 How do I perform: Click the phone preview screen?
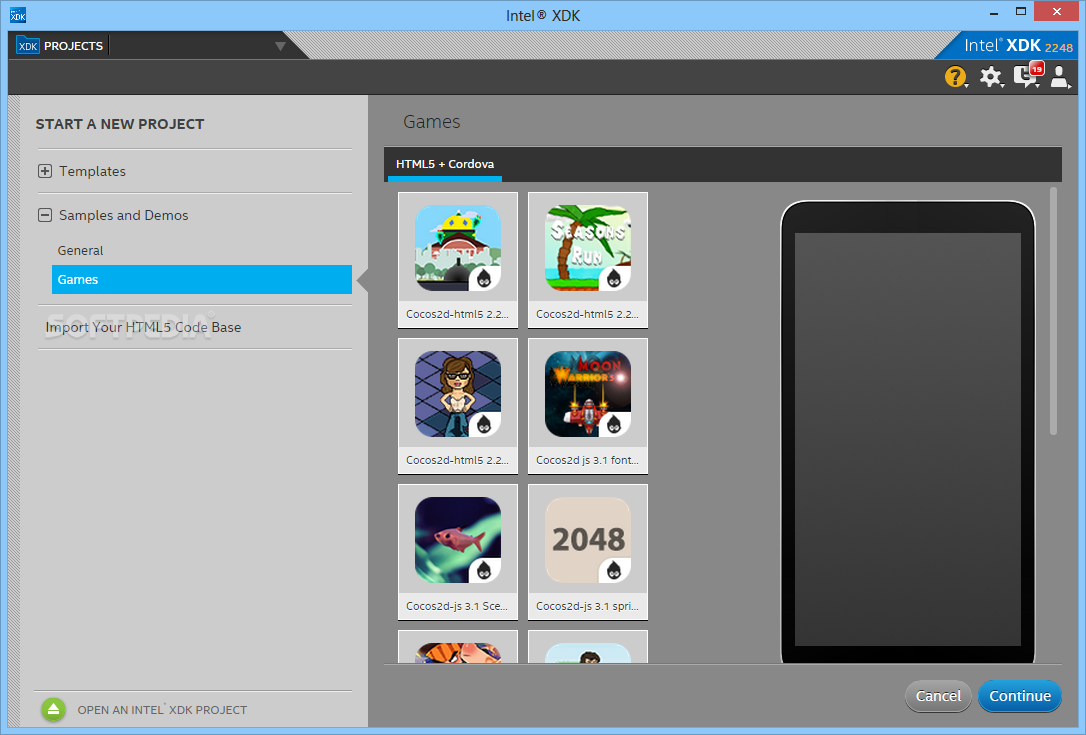tap(907, 439)
